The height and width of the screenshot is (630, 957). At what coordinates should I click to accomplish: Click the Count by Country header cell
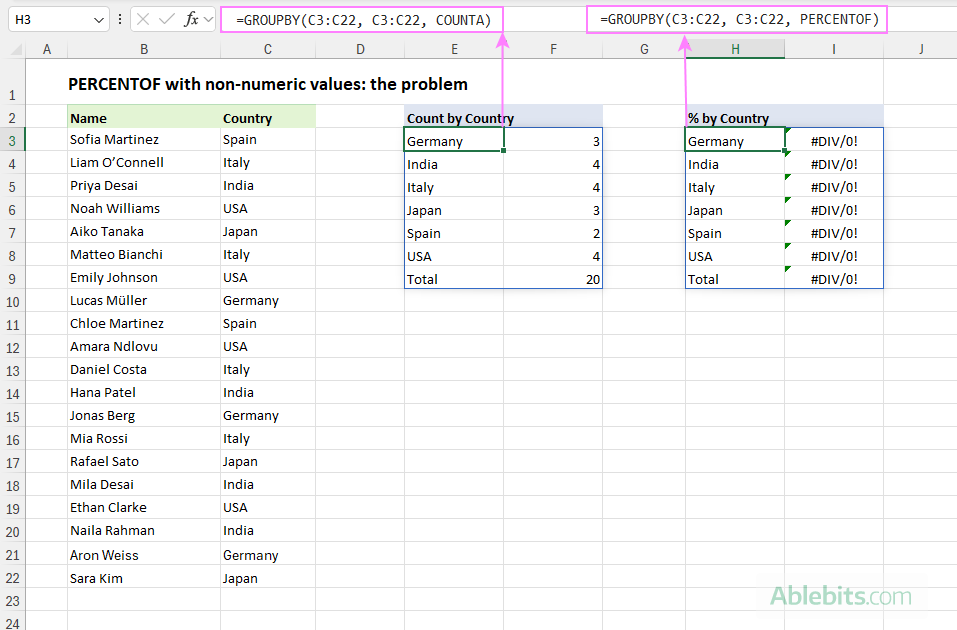tap(459, 117)
